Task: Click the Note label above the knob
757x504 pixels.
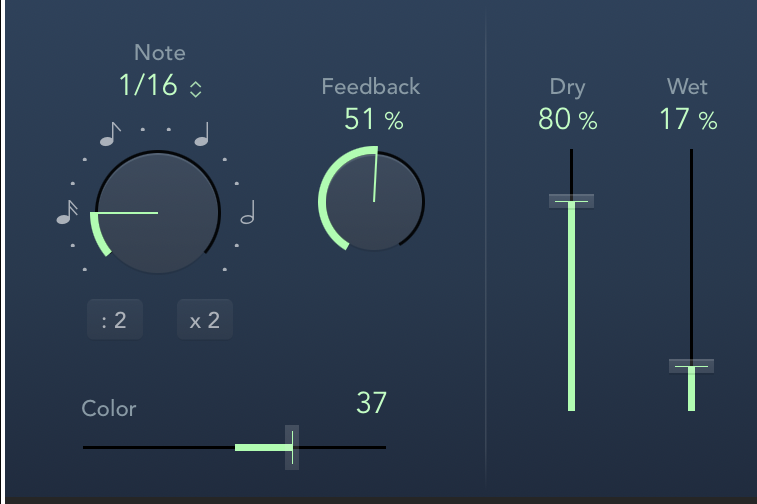Action: point(160,53)
